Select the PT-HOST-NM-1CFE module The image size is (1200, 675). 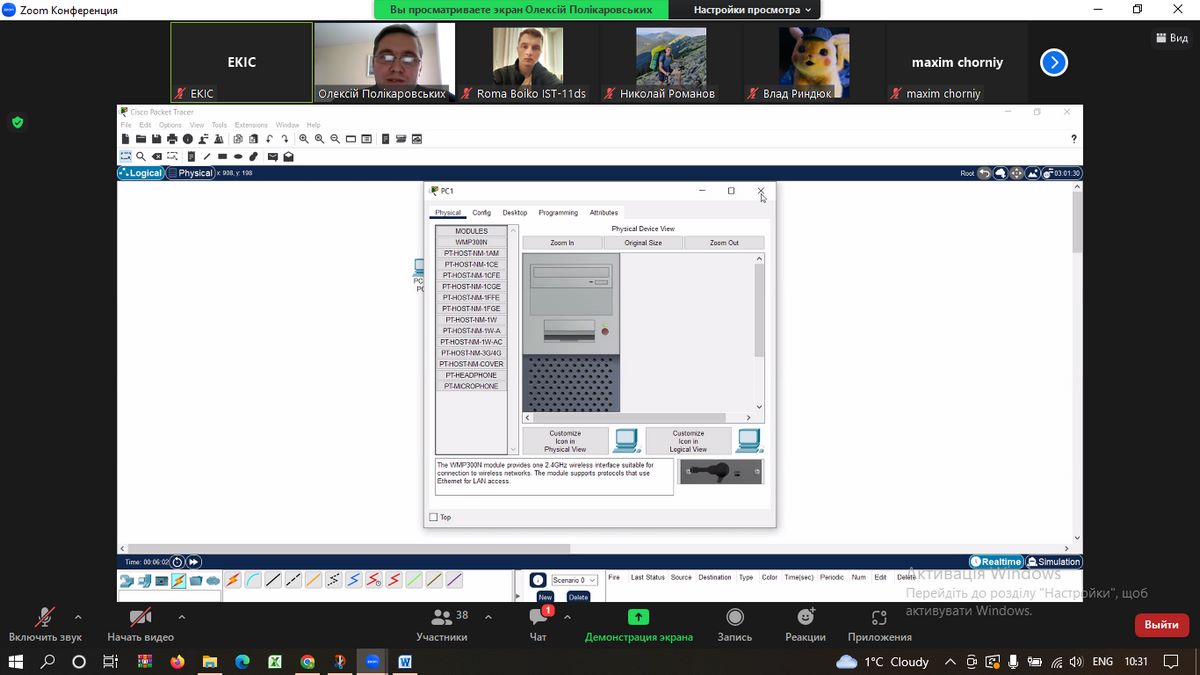pyautogui.click(x=471, y=275)
